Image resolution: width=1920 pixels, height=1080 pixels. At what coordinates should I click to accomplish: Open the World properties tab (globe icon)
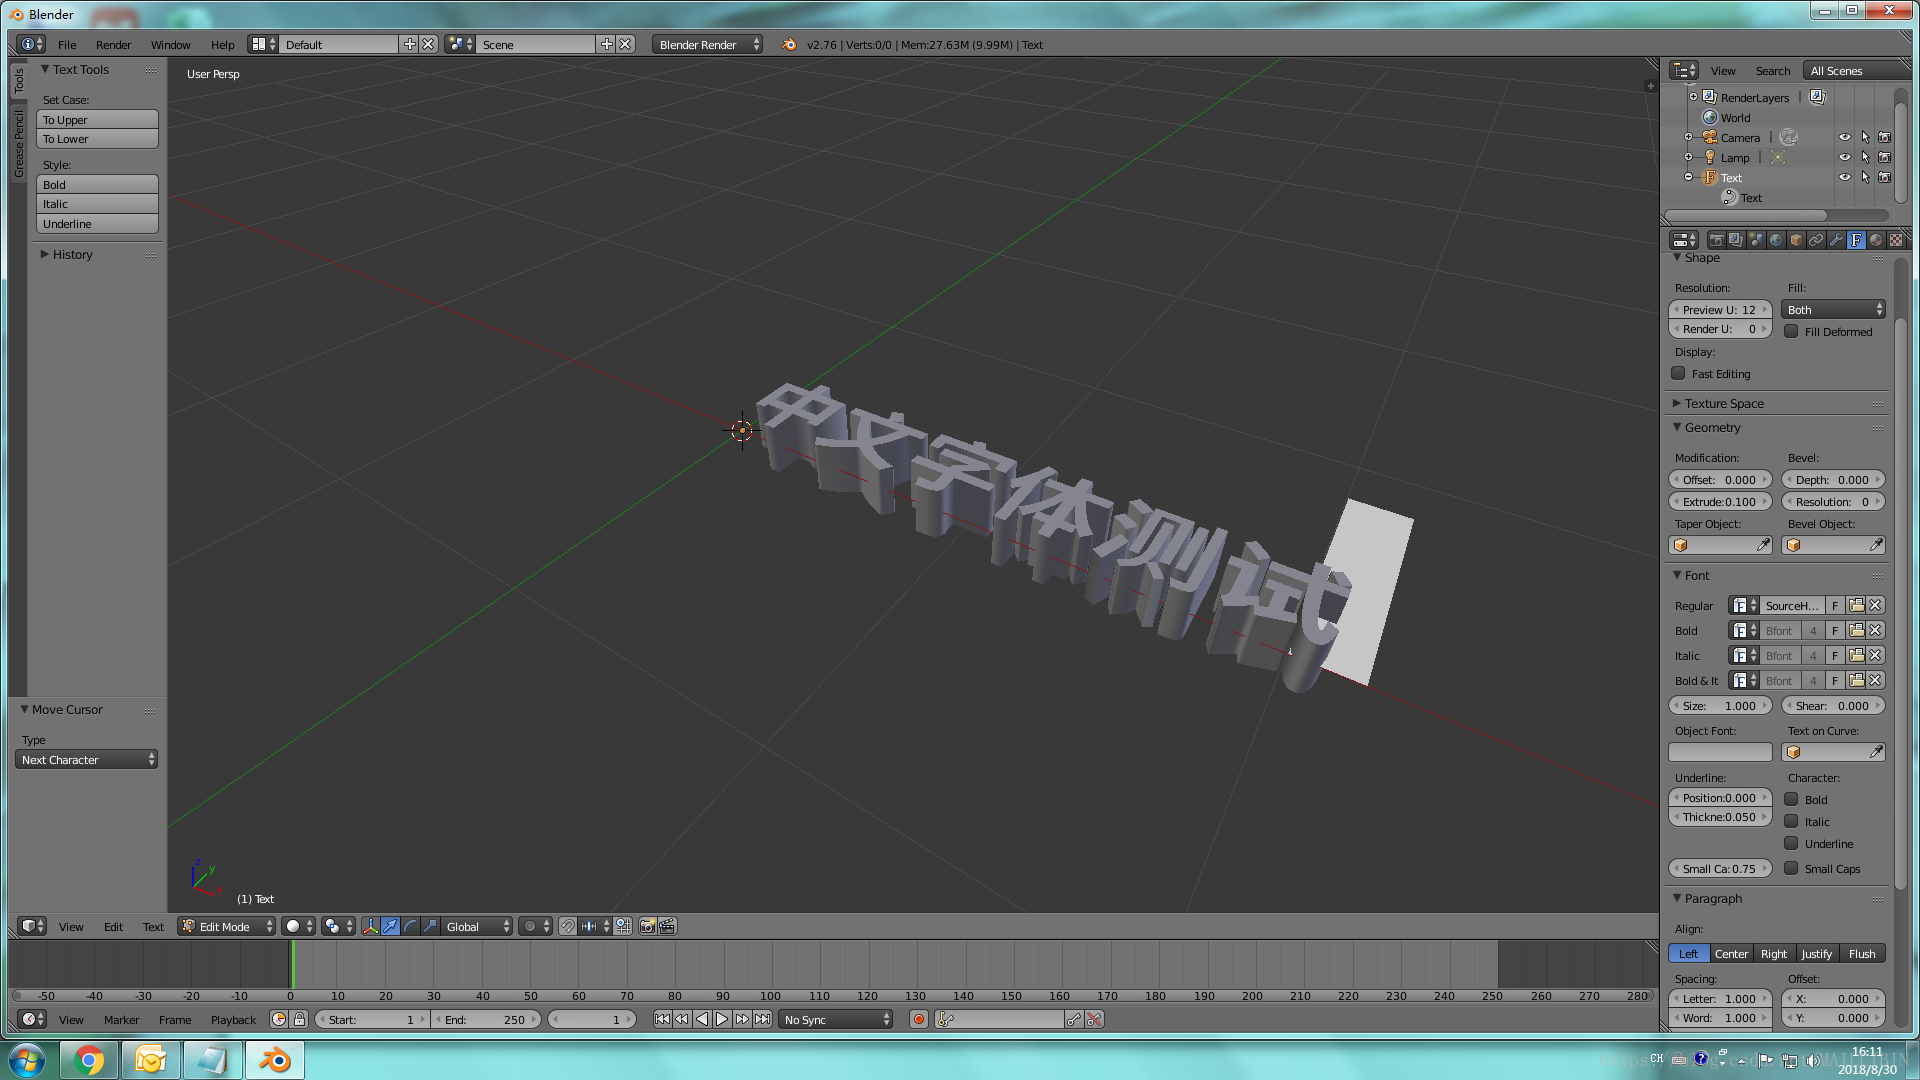click(x=1776, y=240)
